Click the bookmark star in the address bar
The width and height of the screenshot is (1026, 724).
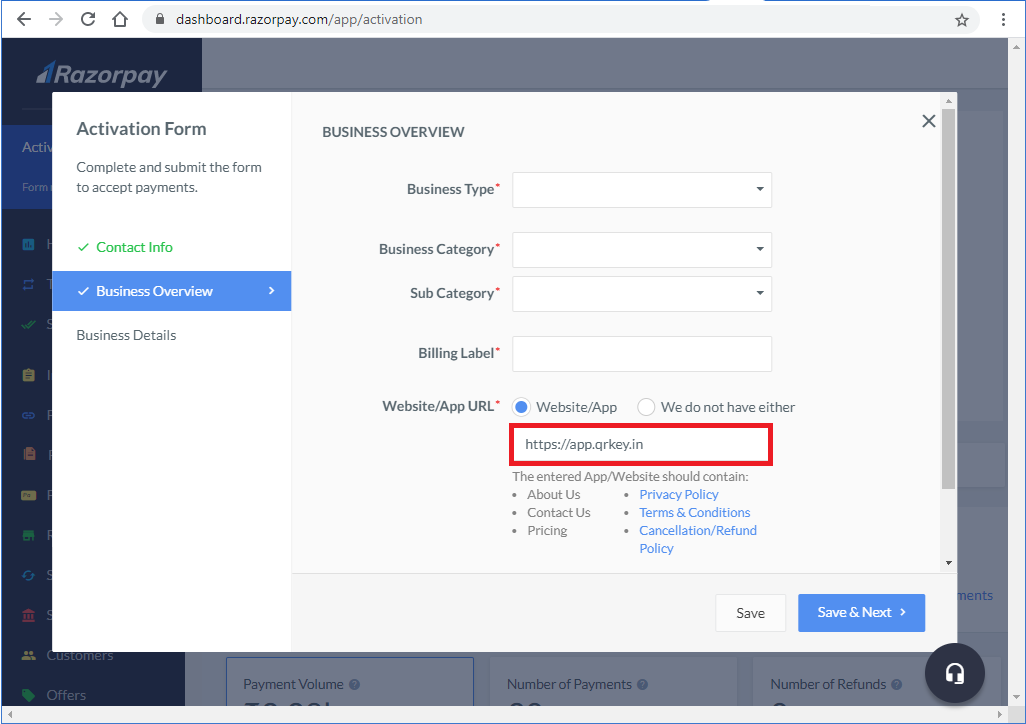[961, 19]
